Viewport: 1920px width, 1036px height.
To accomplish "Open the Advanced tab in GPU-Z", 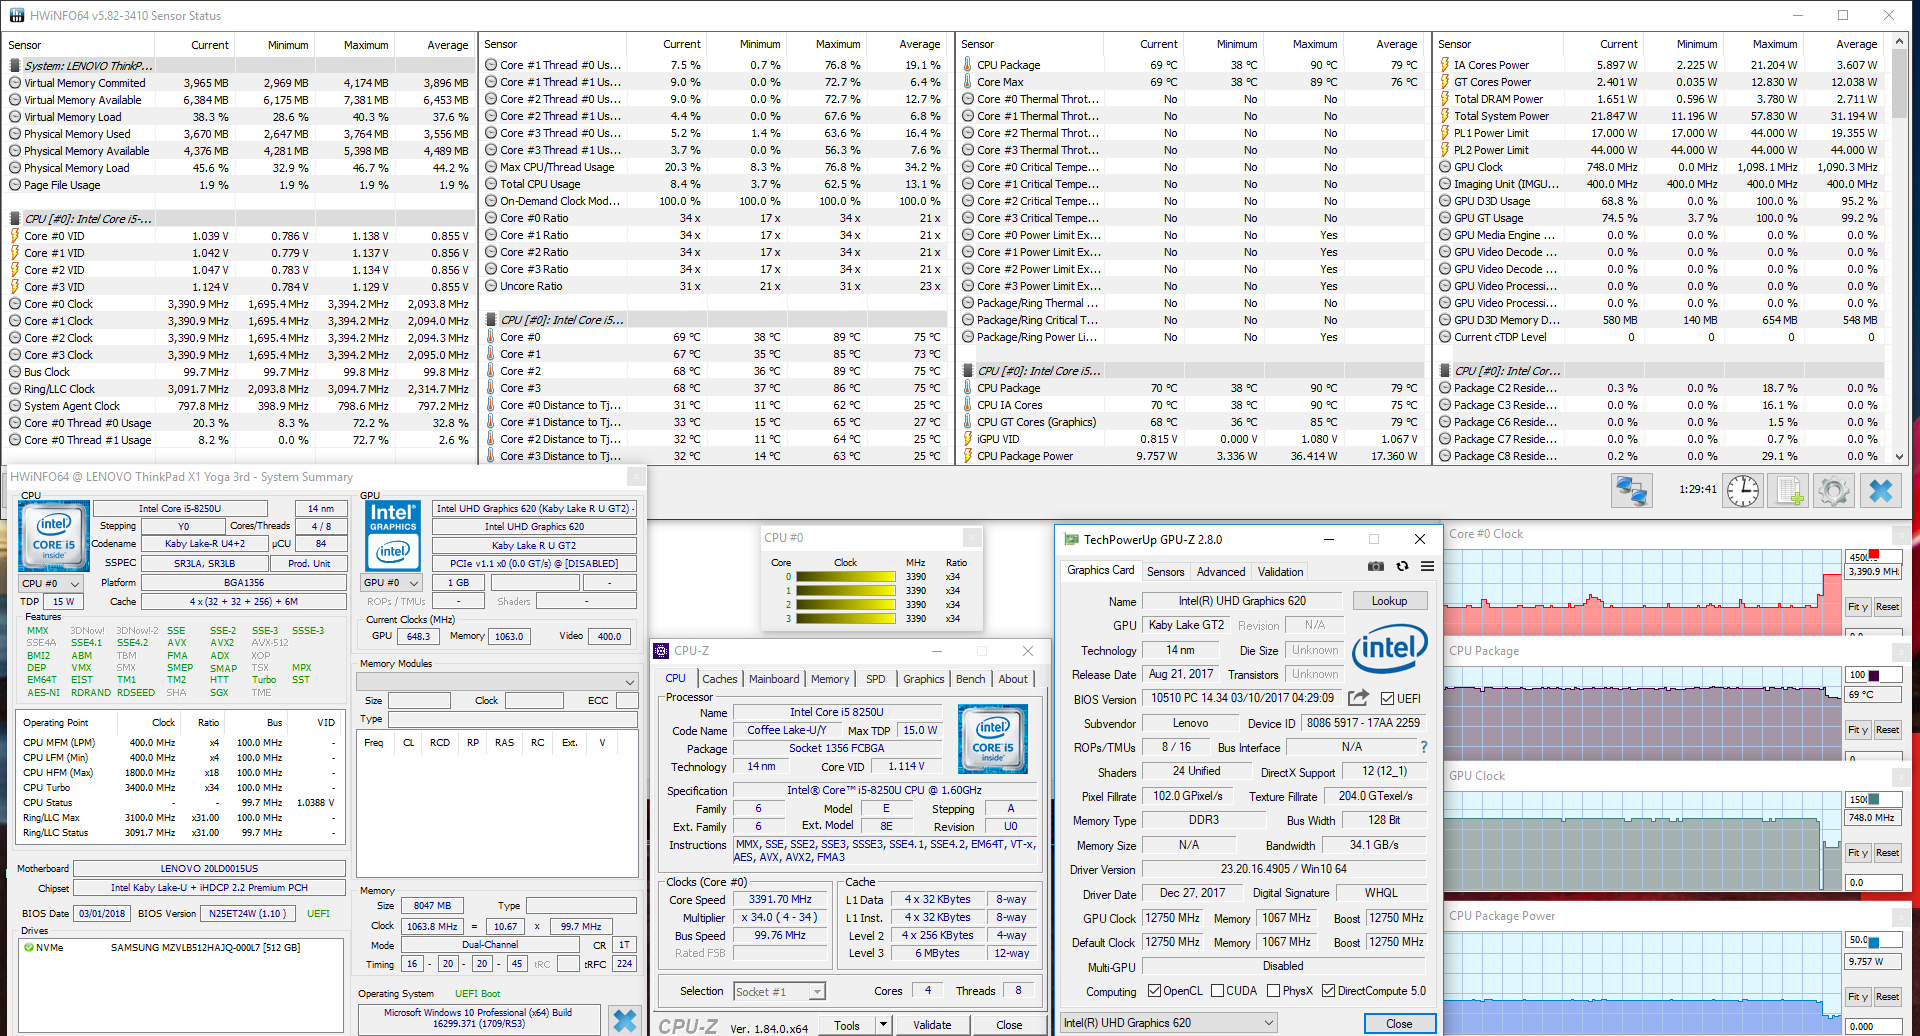I will (1221, 572).
